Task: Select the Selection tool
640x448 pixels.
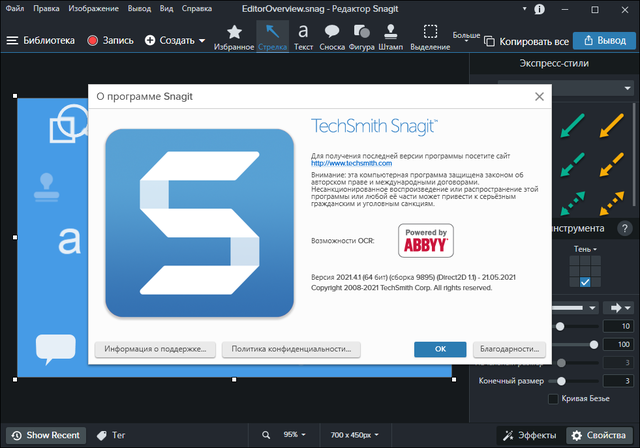Action: 430,37
